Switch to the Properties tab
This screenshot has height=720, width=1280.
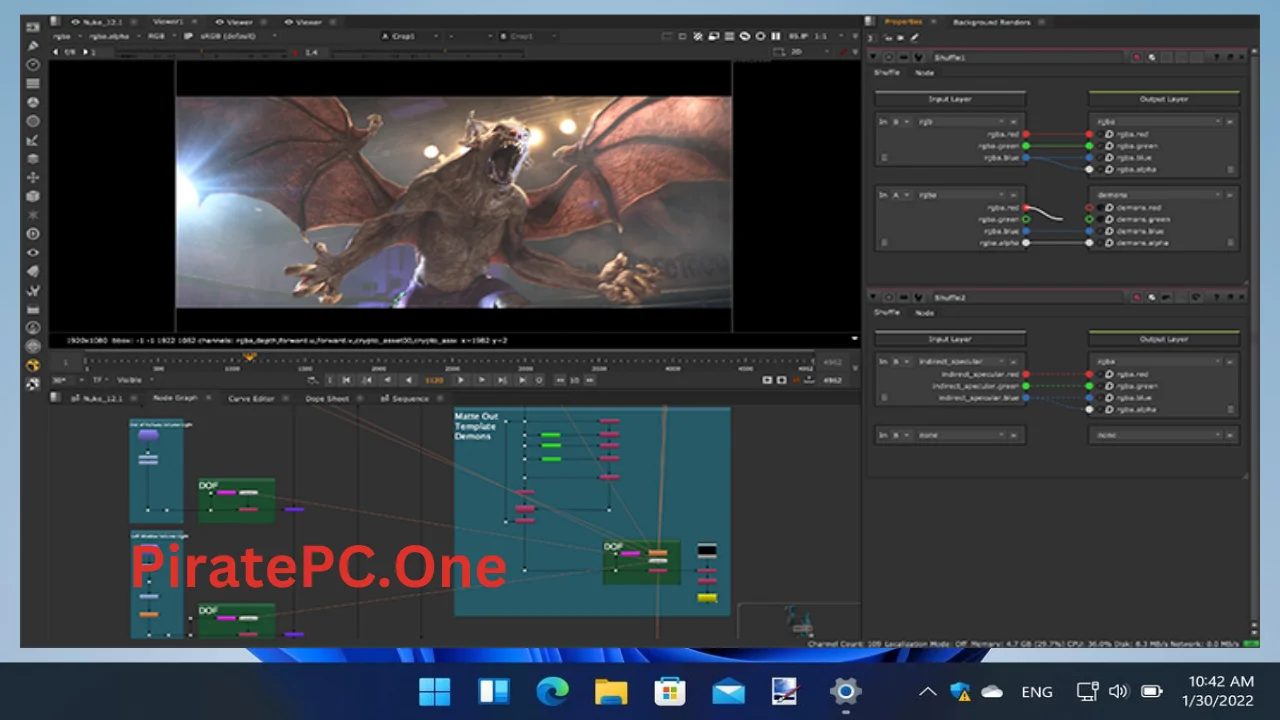(x=903, y=22)
